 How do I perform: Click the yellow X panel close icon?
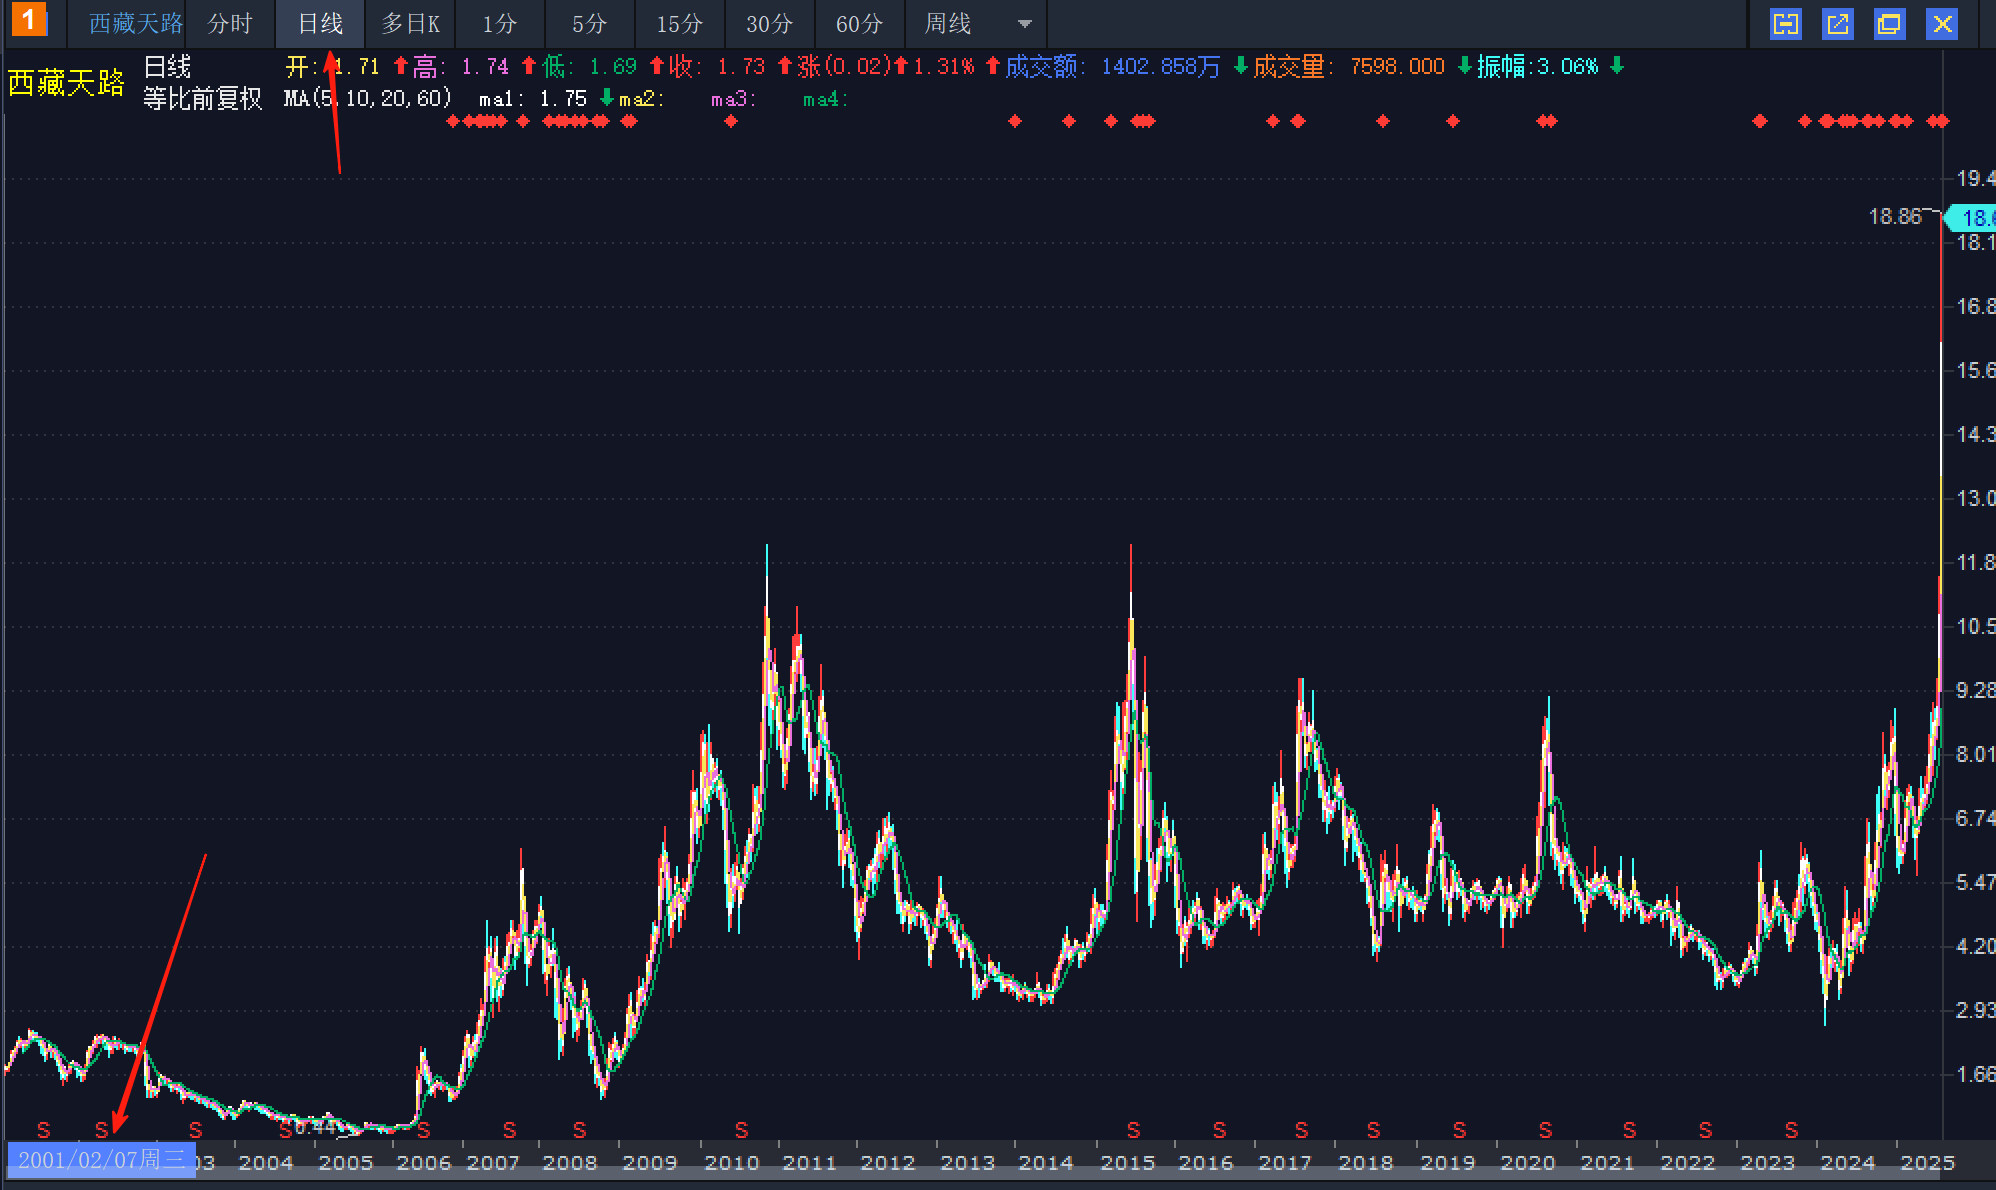(1941, 24)
